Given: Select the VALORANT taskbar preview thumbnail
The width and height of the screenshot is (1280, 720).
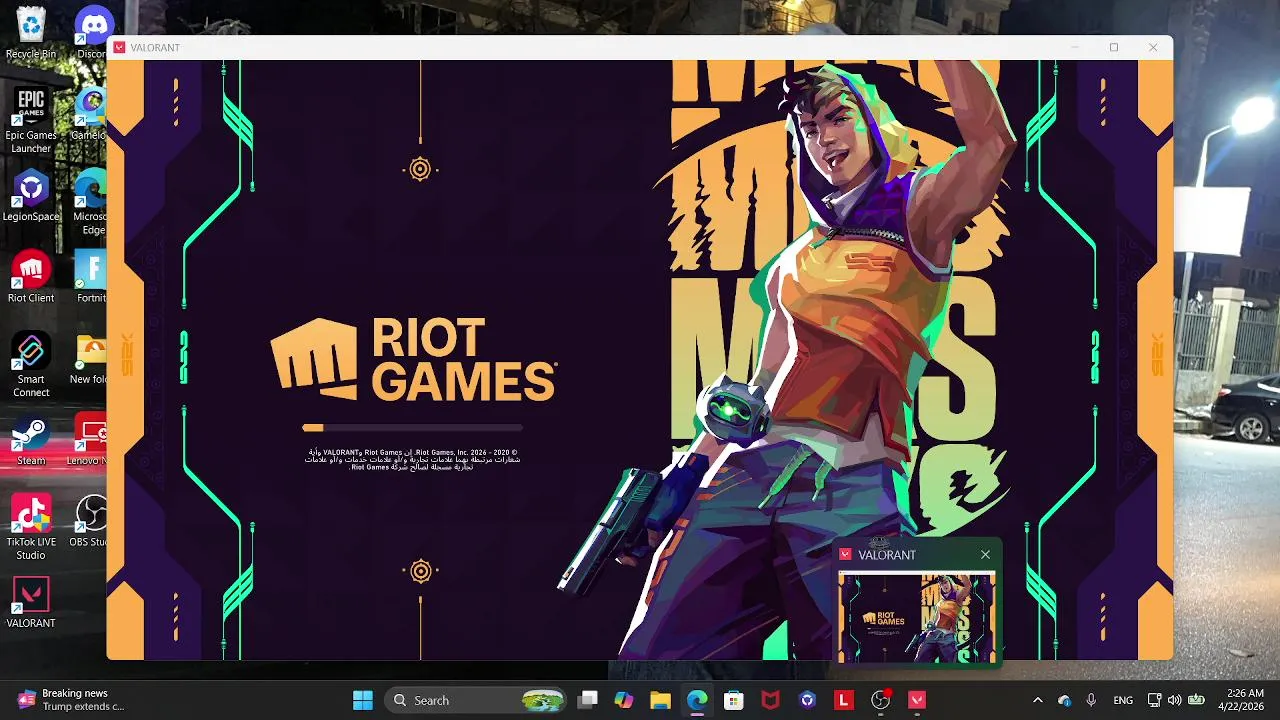Looking at the screenshot, I should [917, 617].
